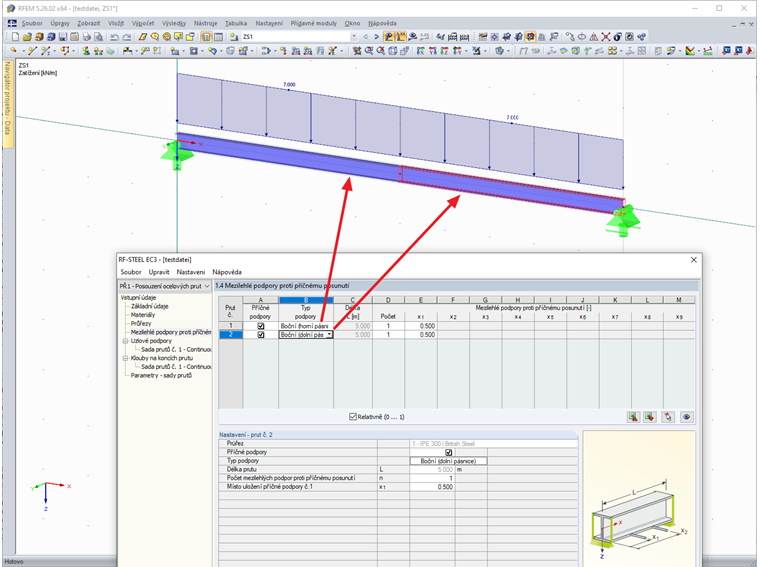760x567 pixels.
Task: Toggle the Relativně (0 ... 1) checkbox
Action: pyautogui.click(x=353, y=417)
